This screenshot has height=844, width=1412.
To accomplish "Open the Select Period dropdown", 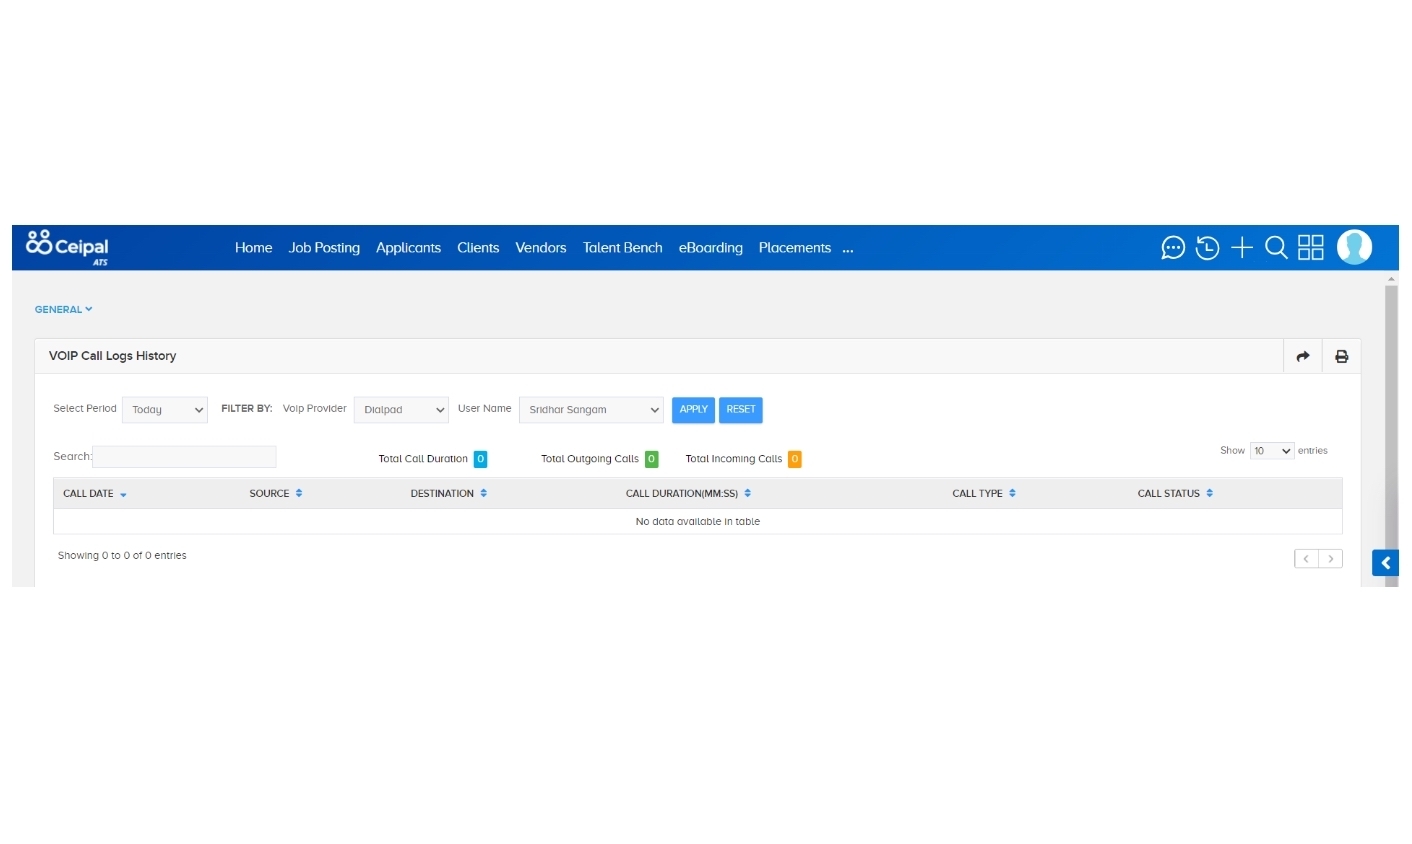I will (165, 410).
